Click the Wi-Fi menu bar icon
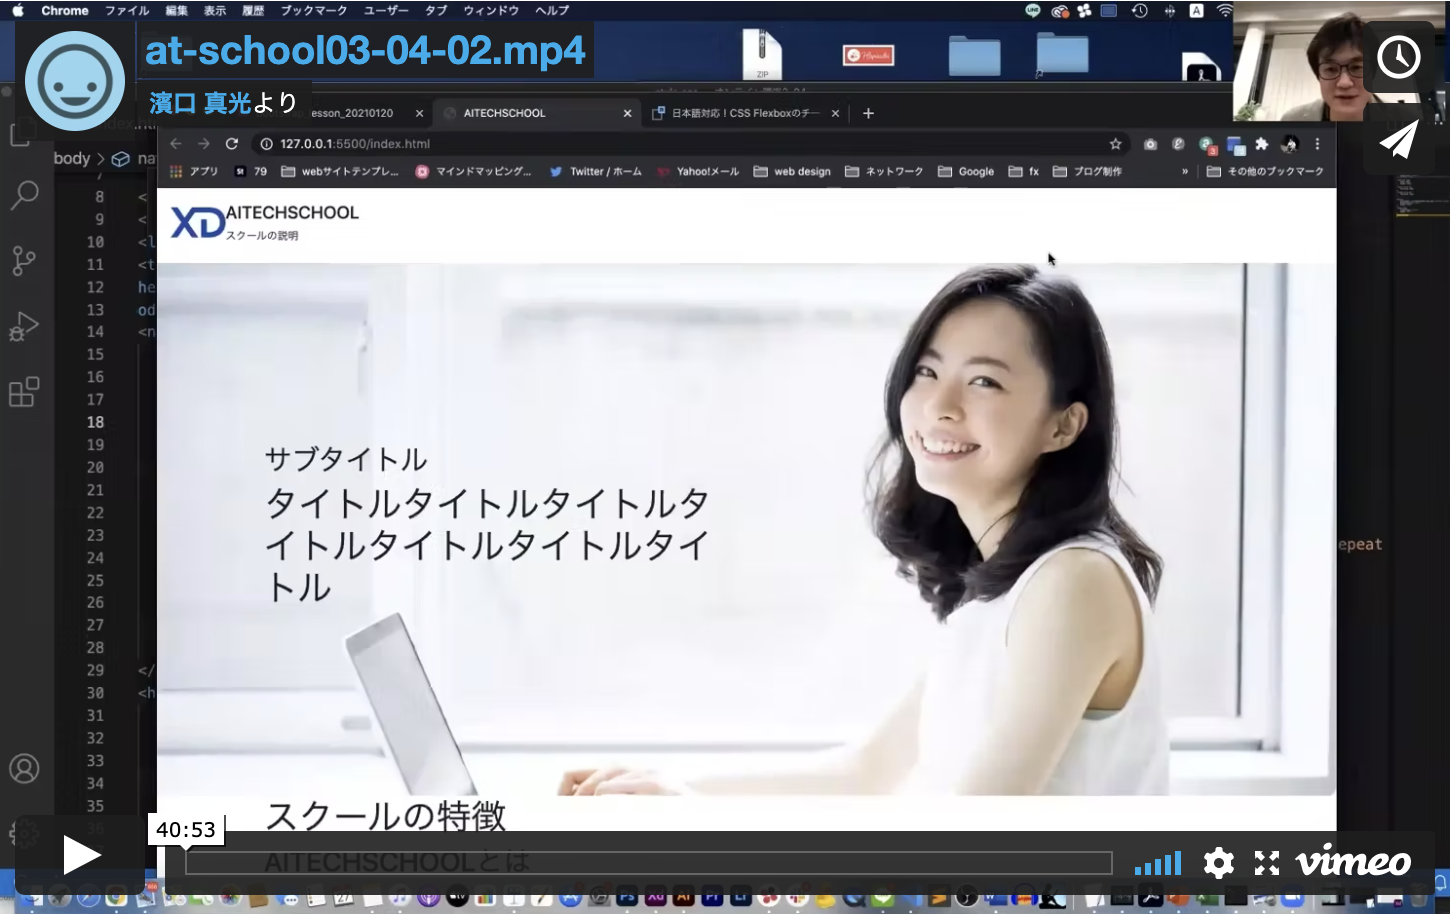The image size is (1450, 914). [x=1224, y=10]
